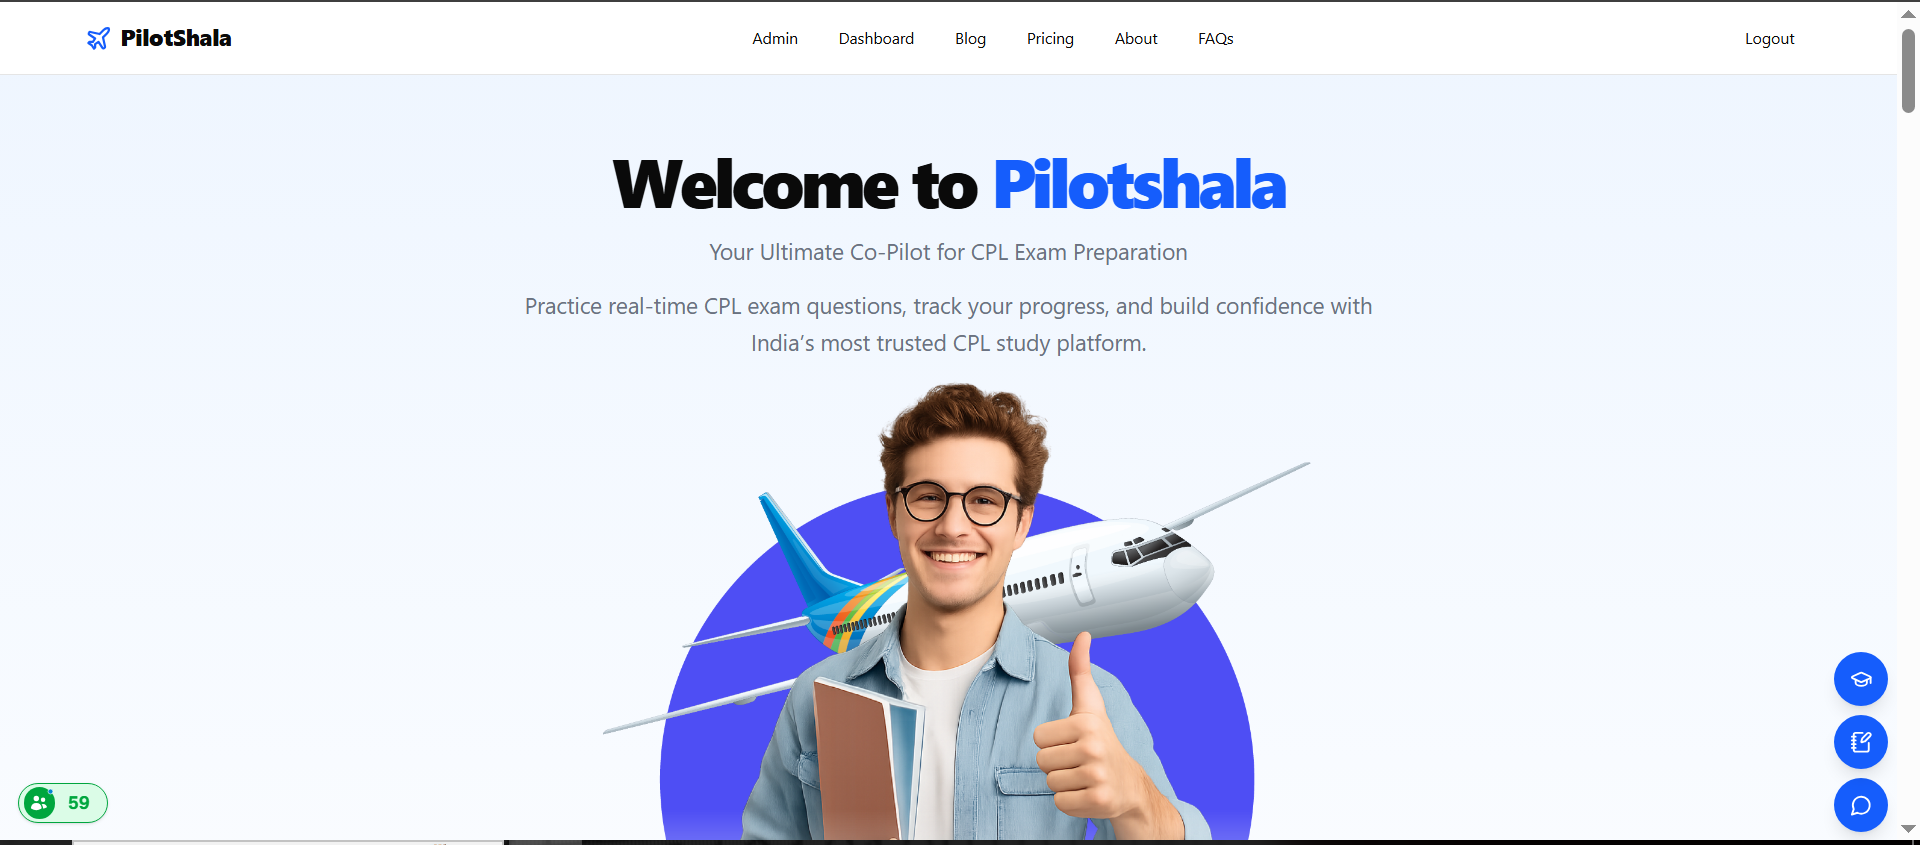Viewport: 1920px width, 845px height.
Task: Click the vertical scrollbar thumb
Action: click(x=1908, y=70)
